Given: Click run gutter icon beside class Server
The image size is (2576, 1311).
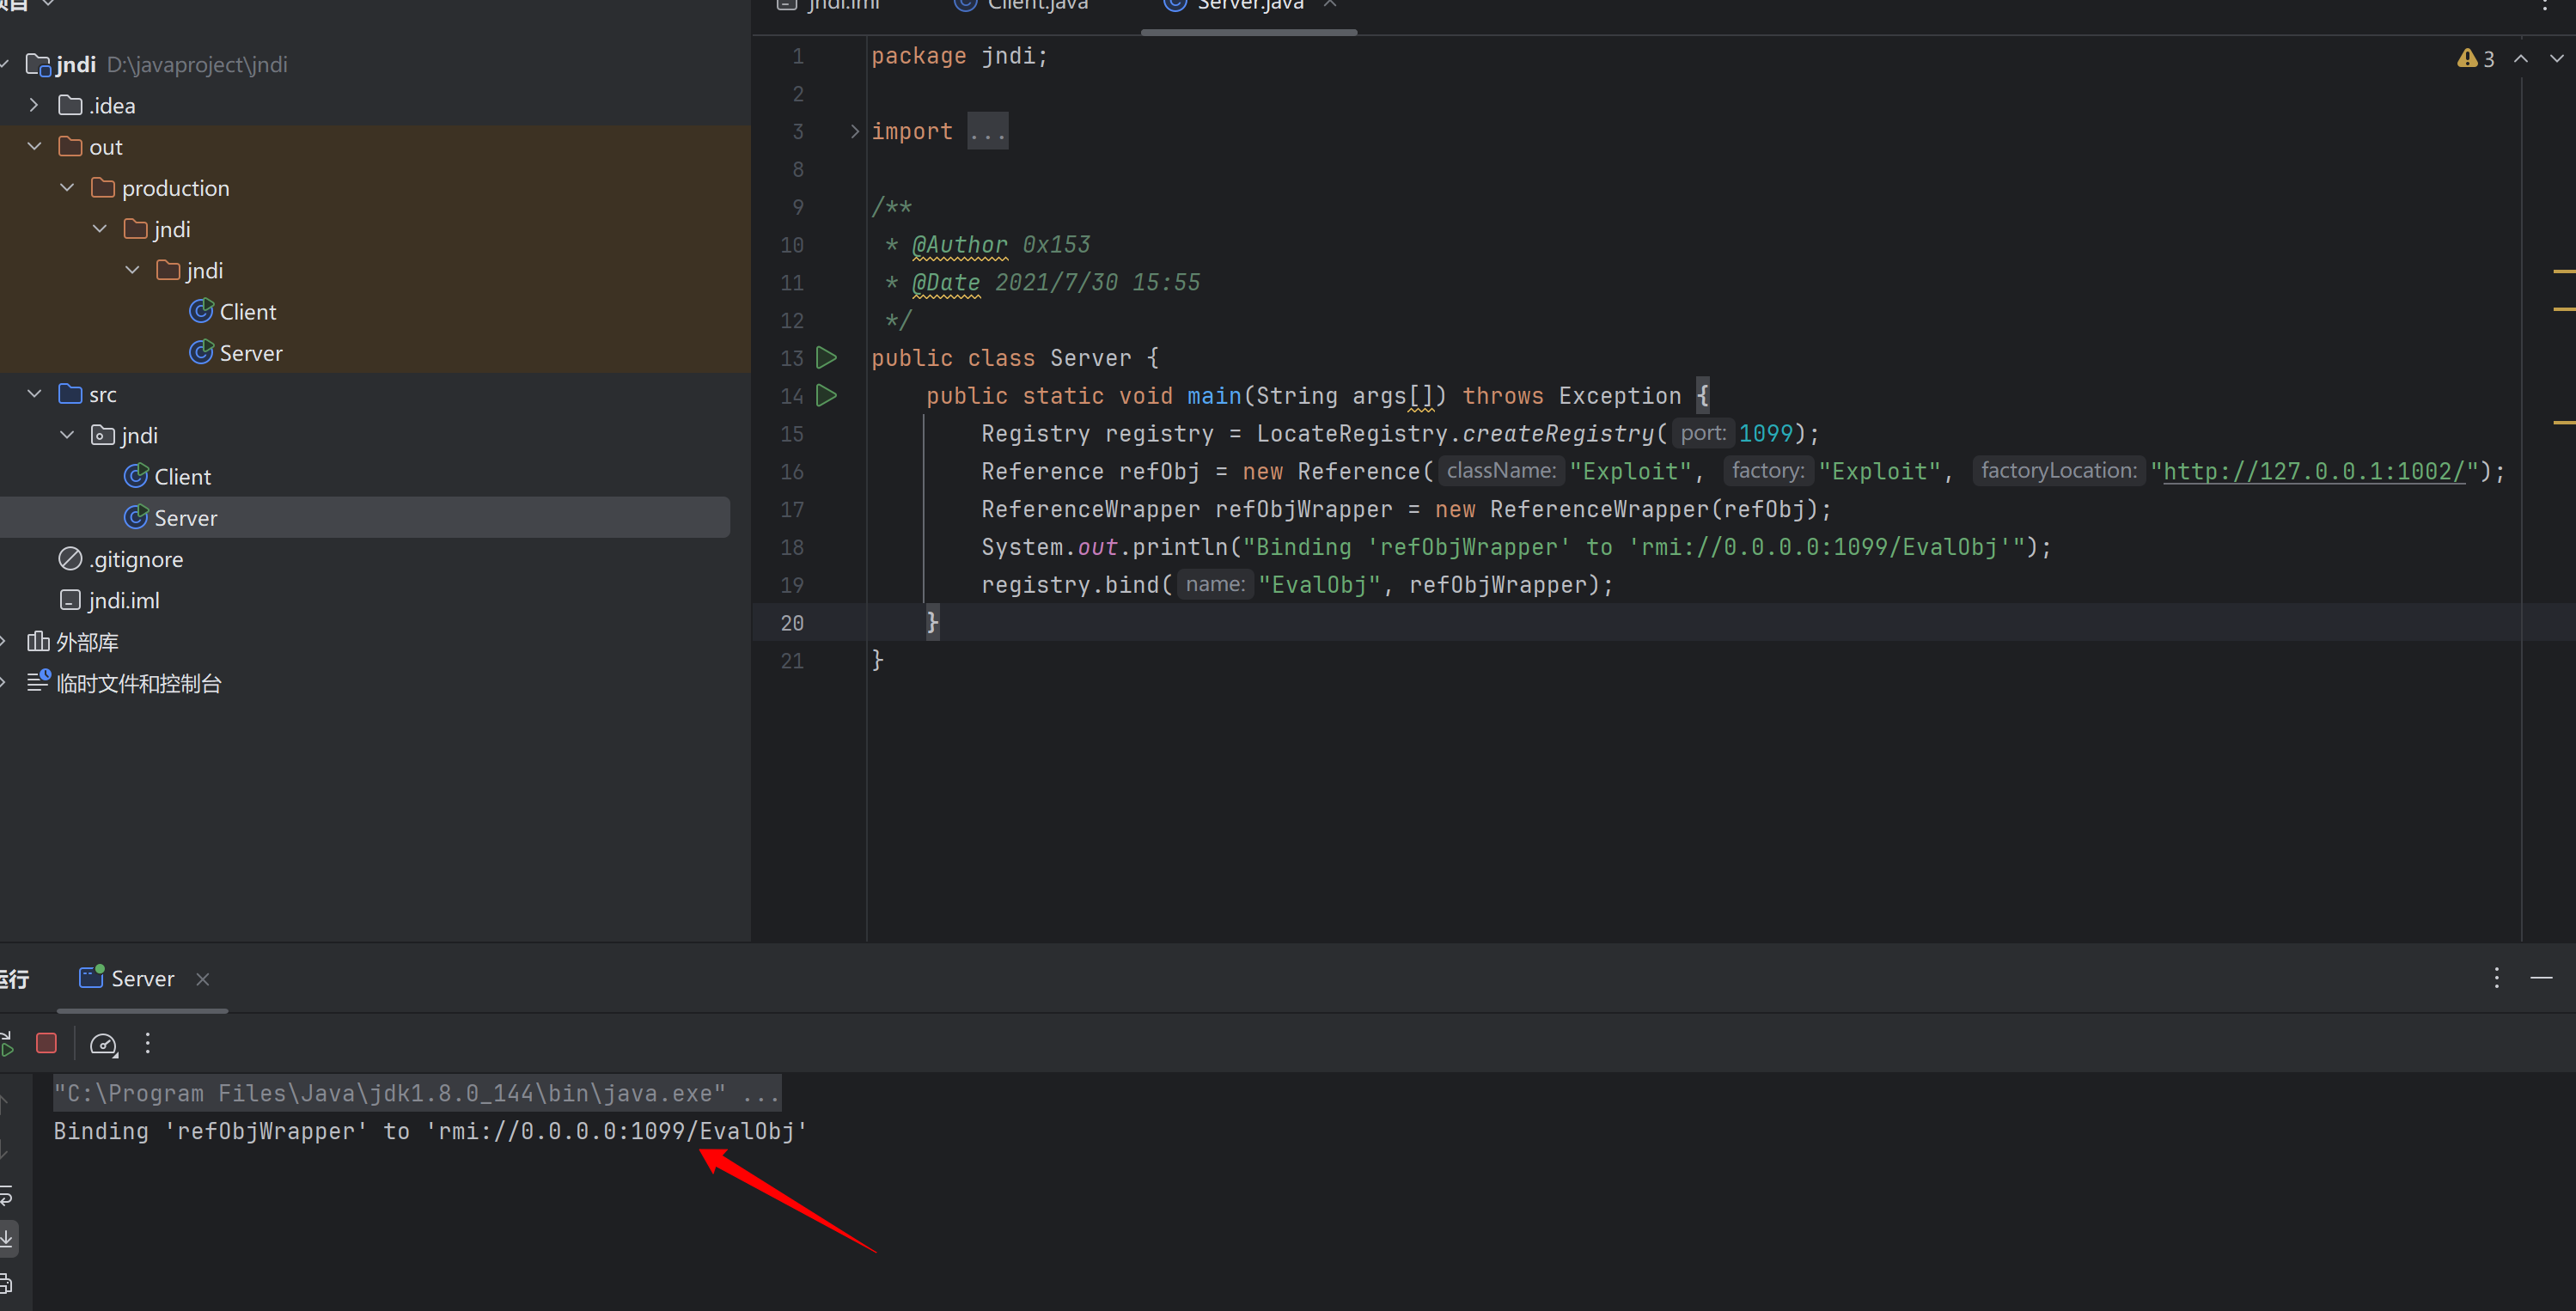Looking at the screenshot, I should (x=826, y=357).
